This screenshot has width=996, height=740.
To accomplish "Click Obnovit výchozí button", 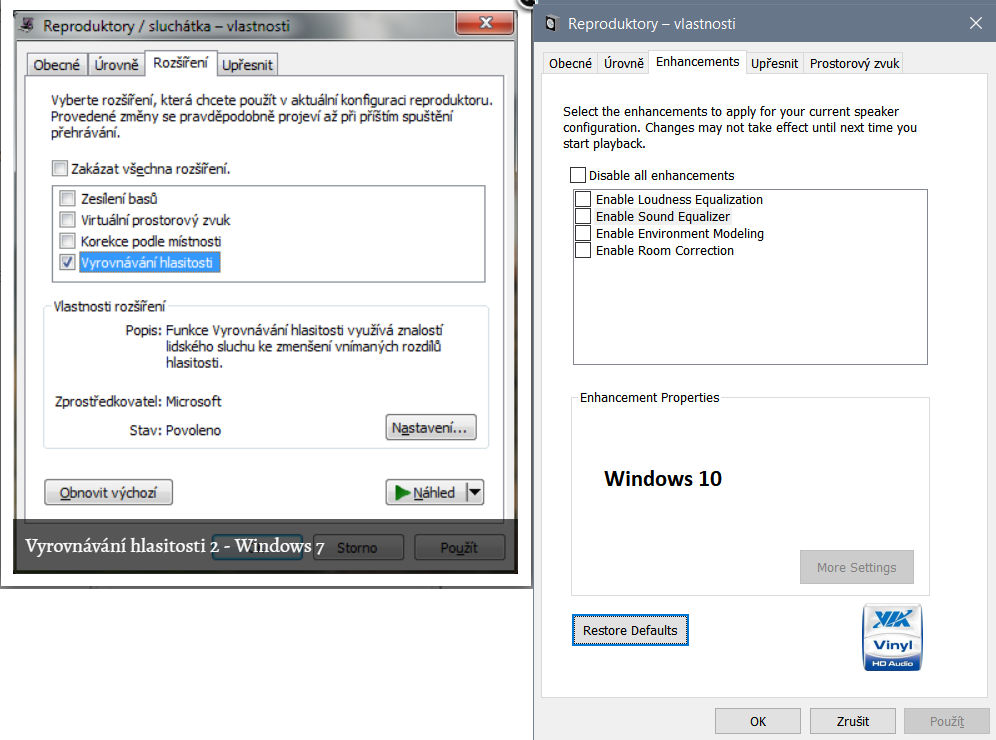I will tap(108, 492).
